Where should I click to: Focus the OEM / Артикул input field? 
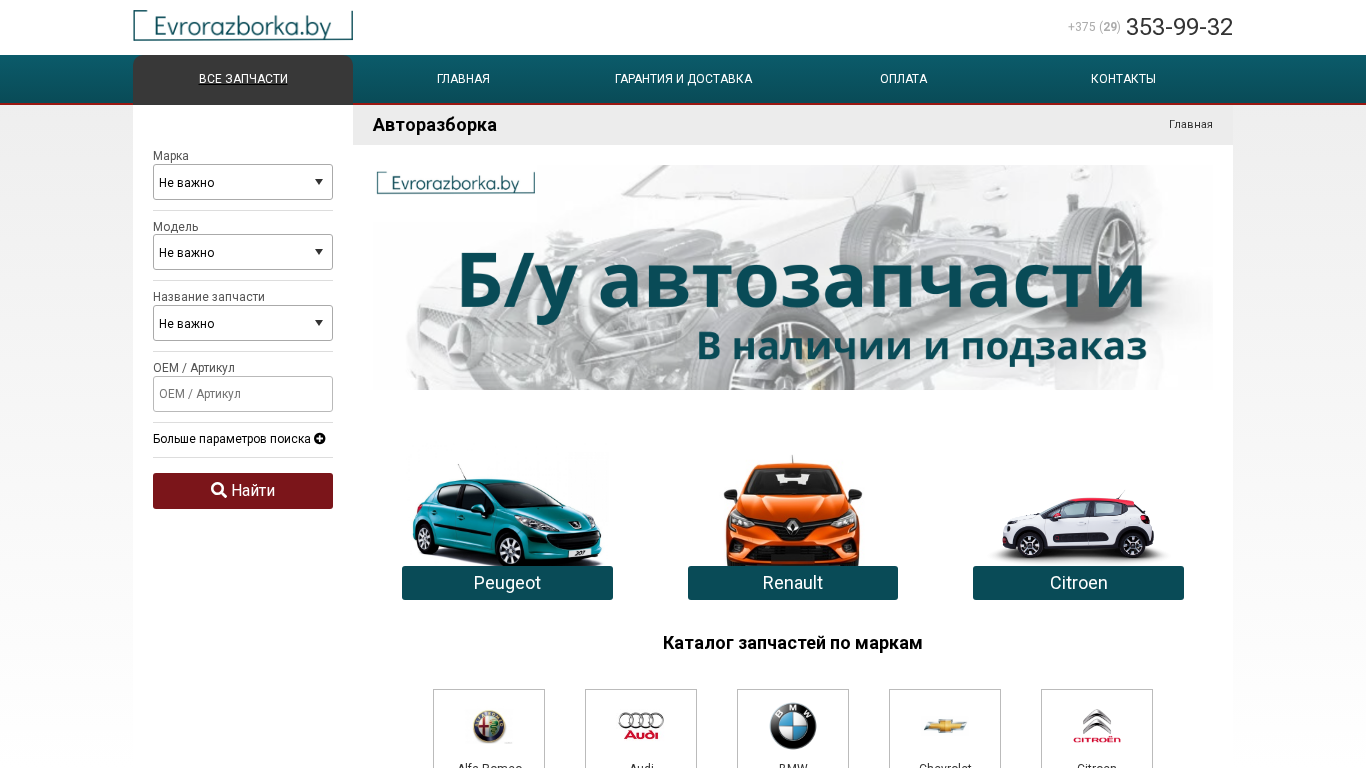pos(243,394)
